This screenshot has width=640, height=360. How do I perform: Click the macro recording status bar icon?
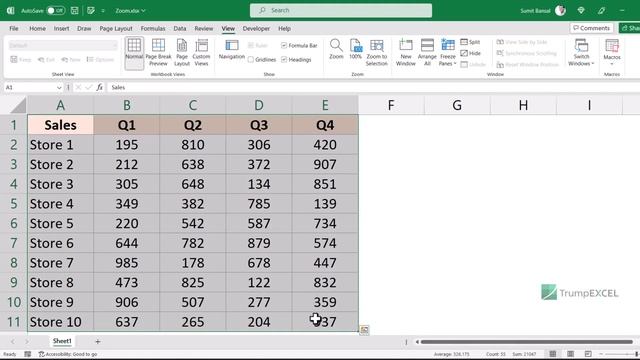point(28,354)
